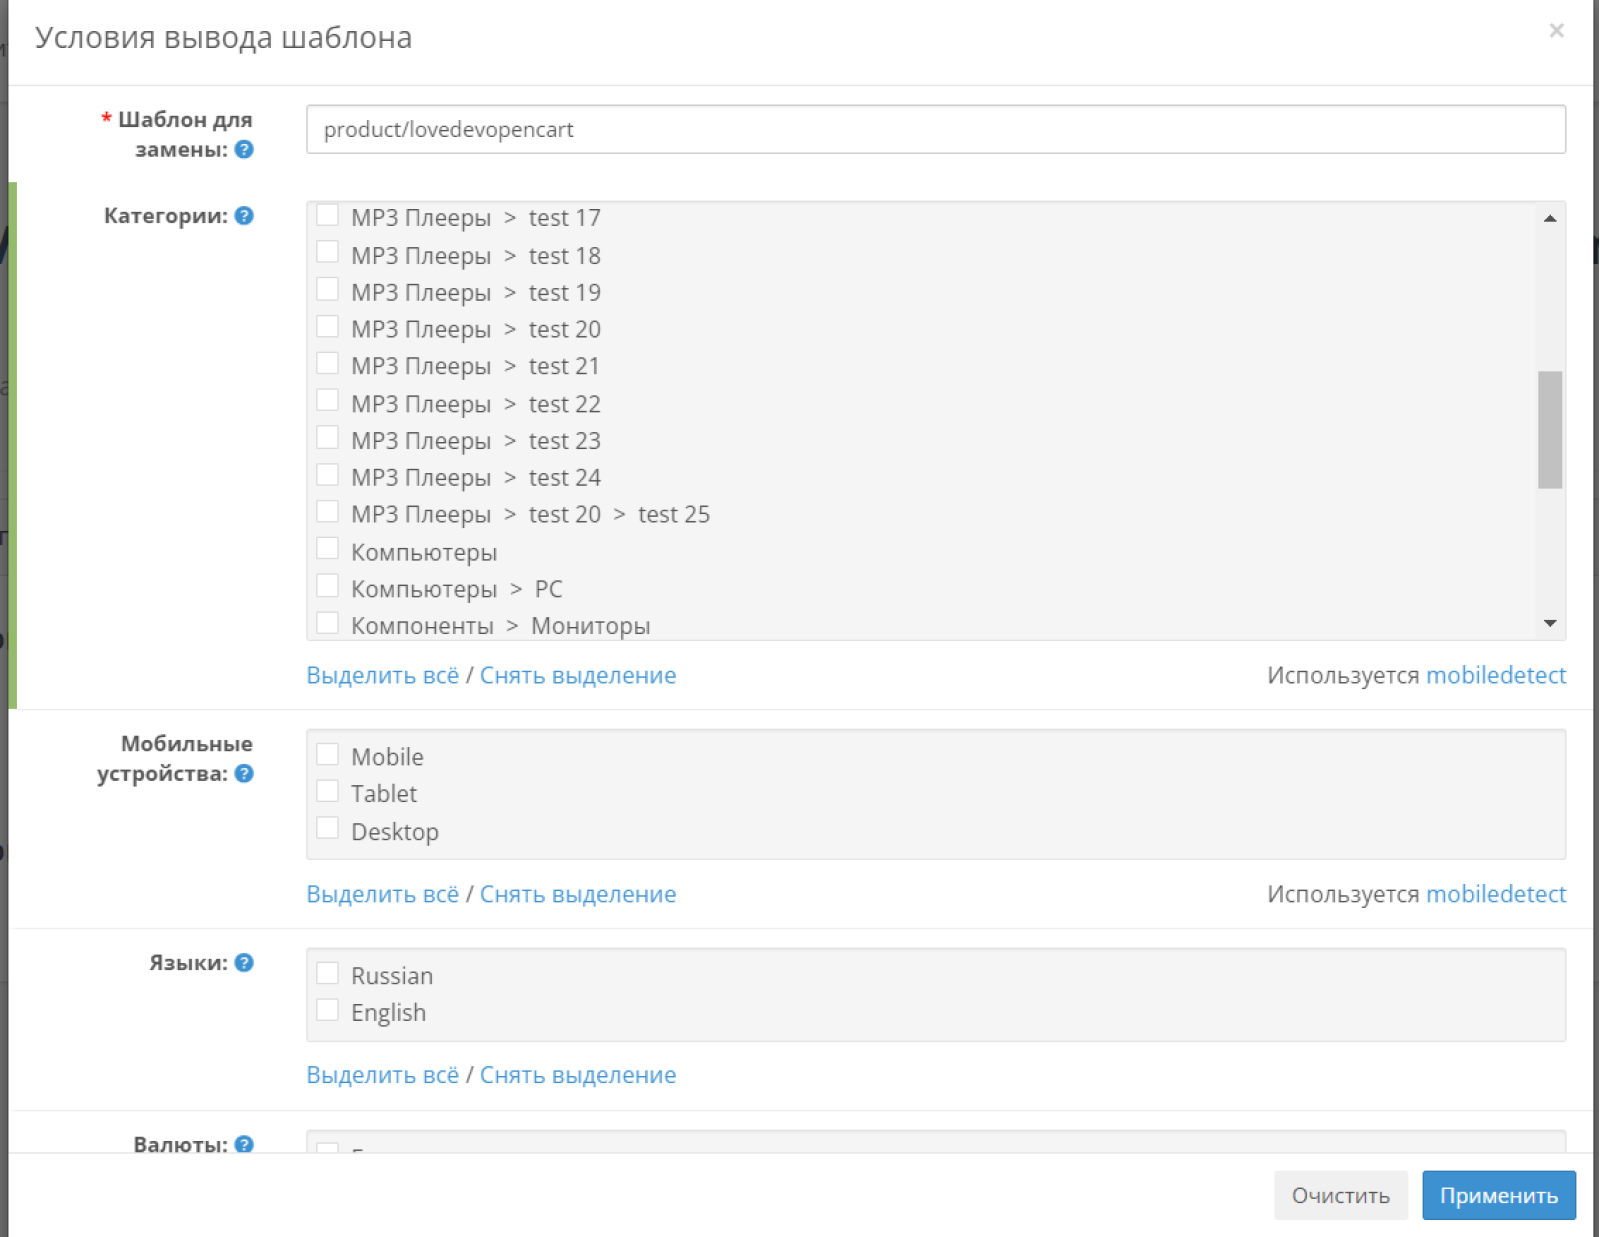
Task: Deselect languages via Снять выделение
Action: click(578, 1076)
